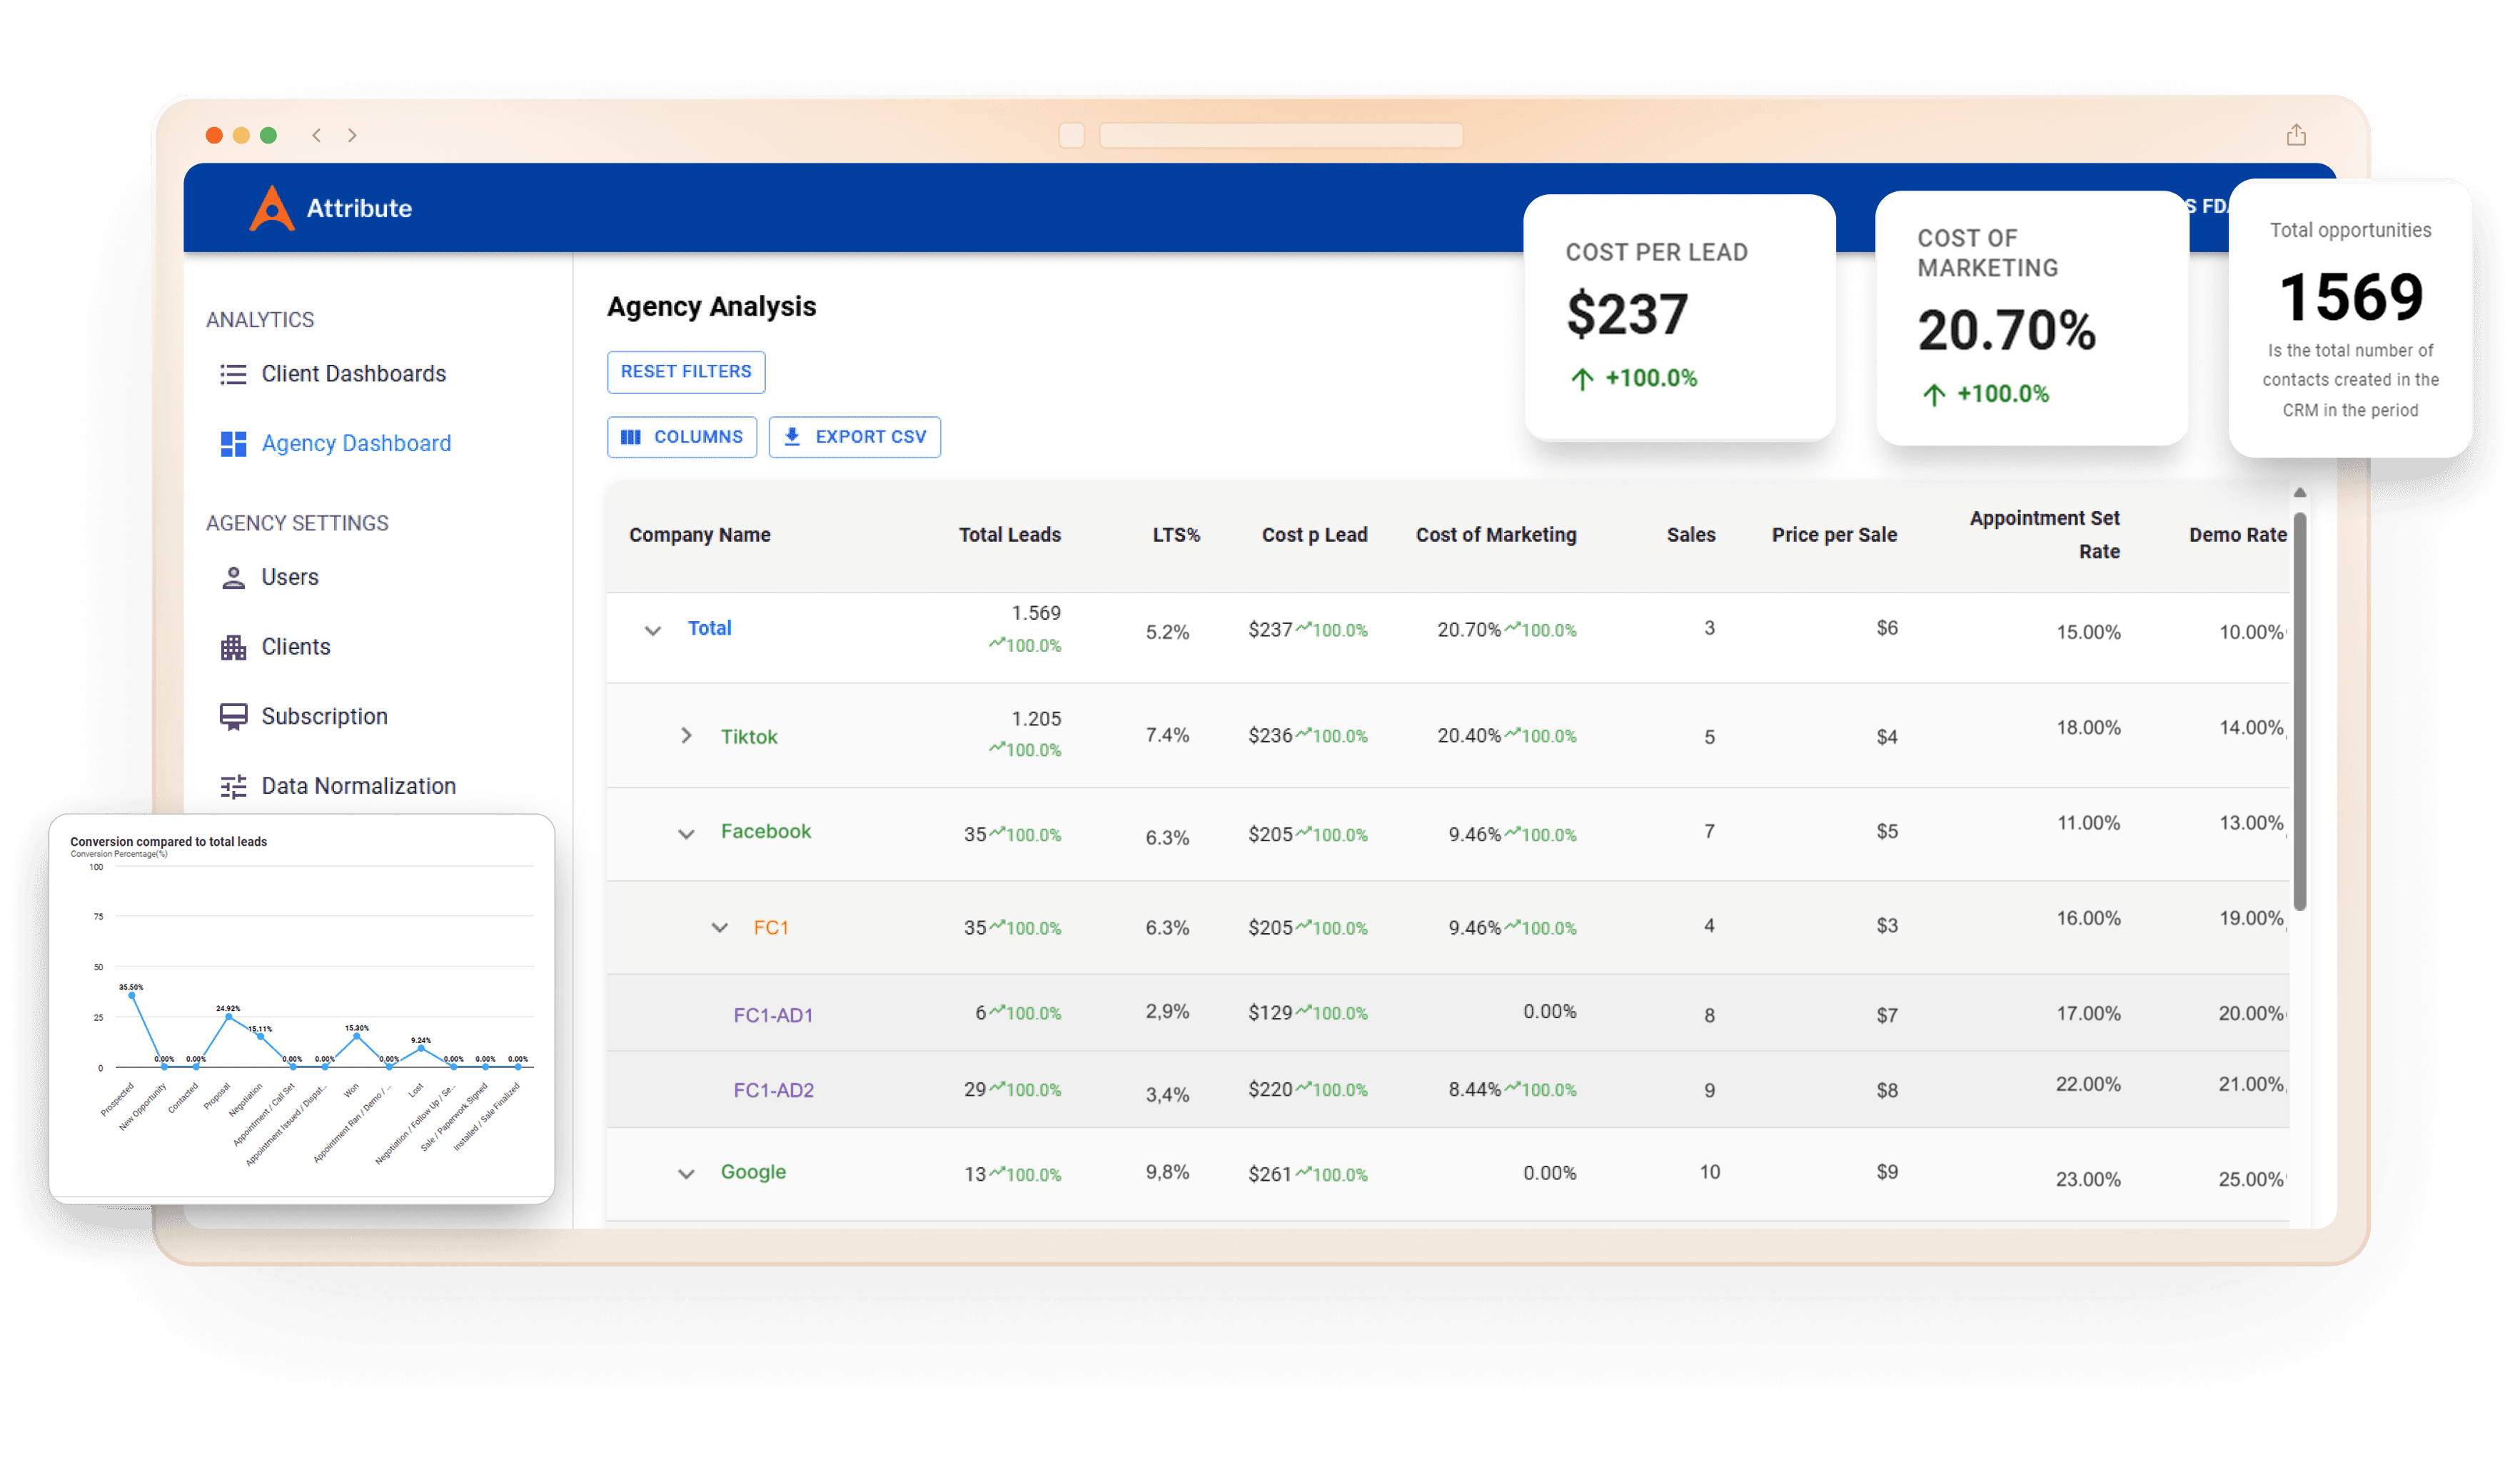Click the Data Normalization sliders icon
Viewport: 2520px width, 1470px height.
click(x=233, y=787)
